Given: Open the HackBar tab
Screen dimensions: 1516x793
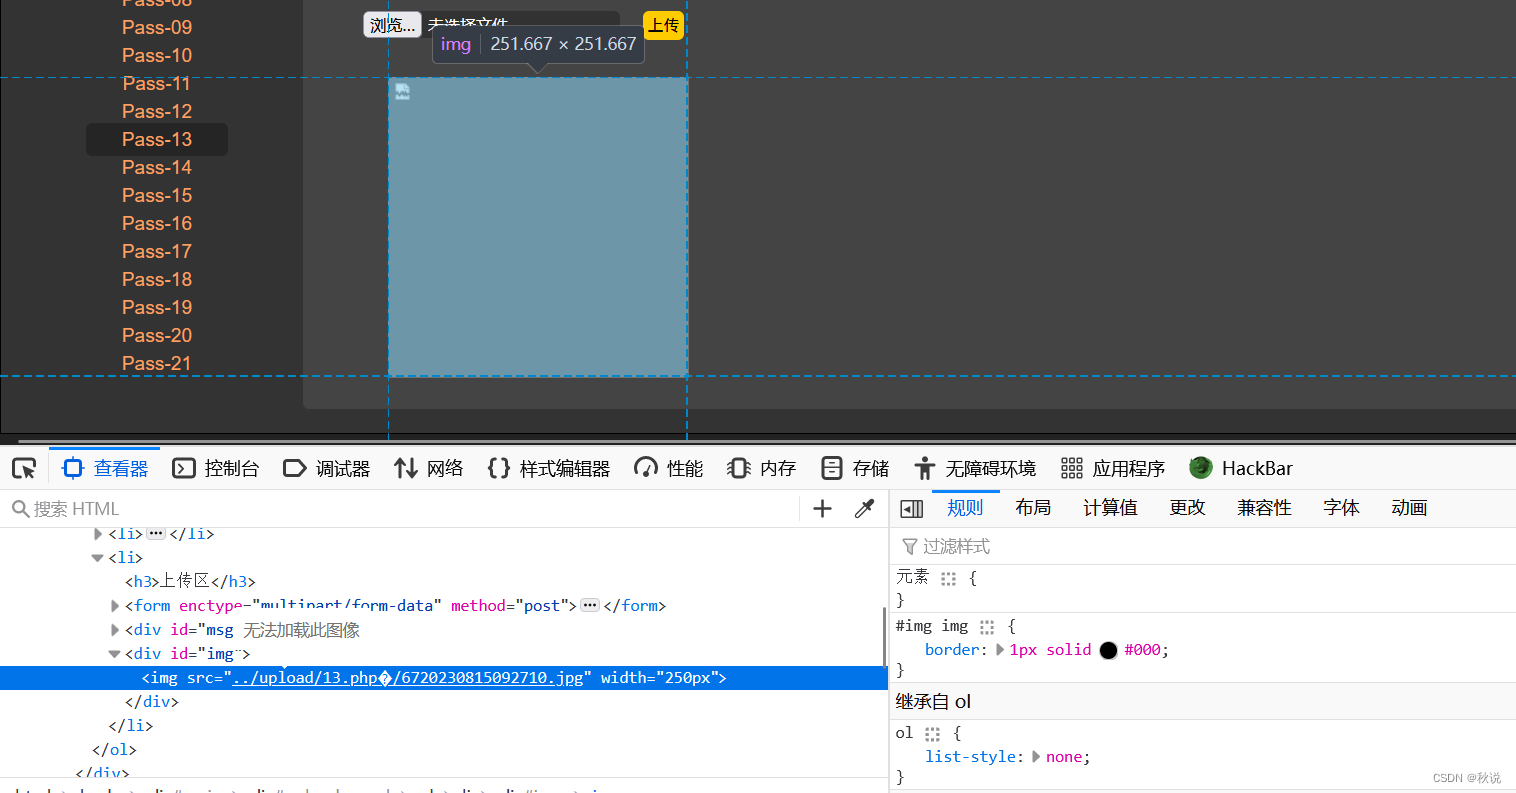Looking at the screenshot, I should coord(1241,468).
